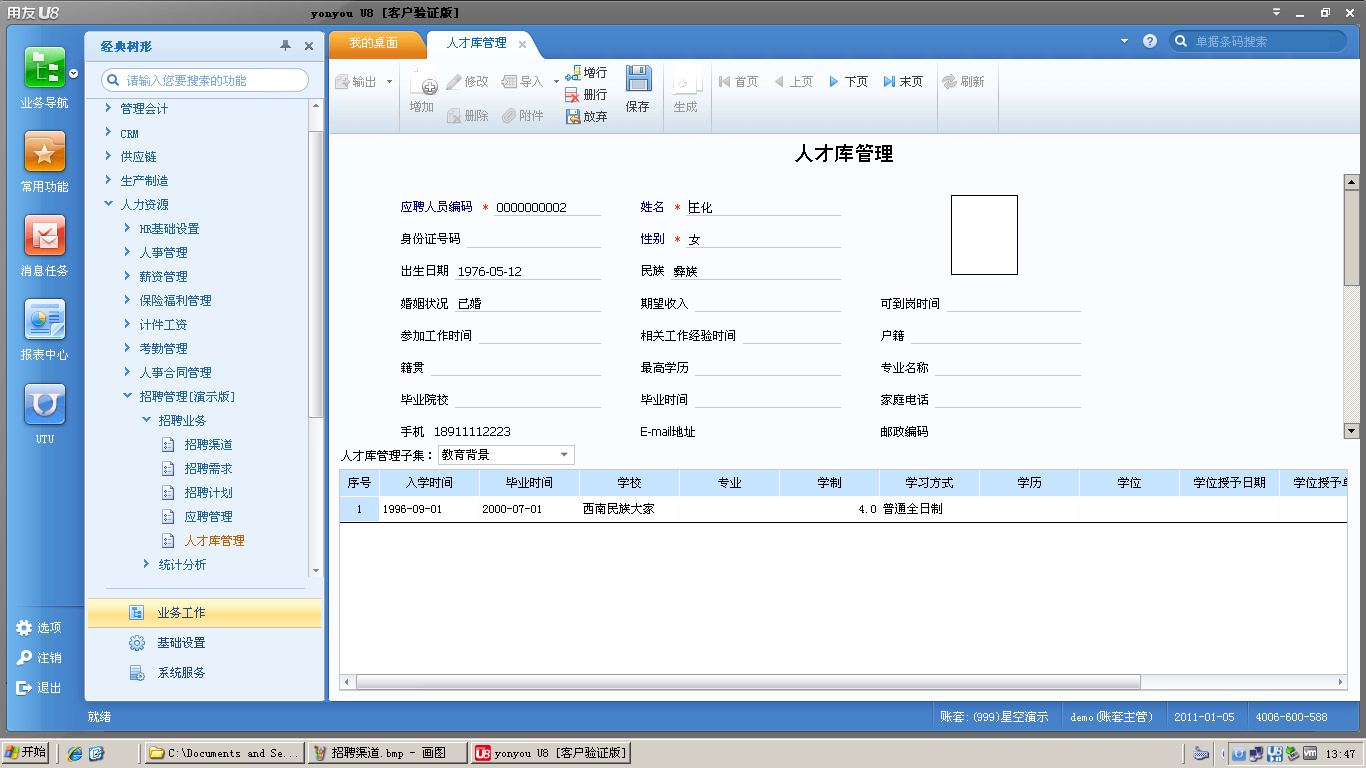Go to 首页 first record
Image resolution: width=1366 pixels, height=768 pixels.
pyautogui.click(x=738, y=82)
